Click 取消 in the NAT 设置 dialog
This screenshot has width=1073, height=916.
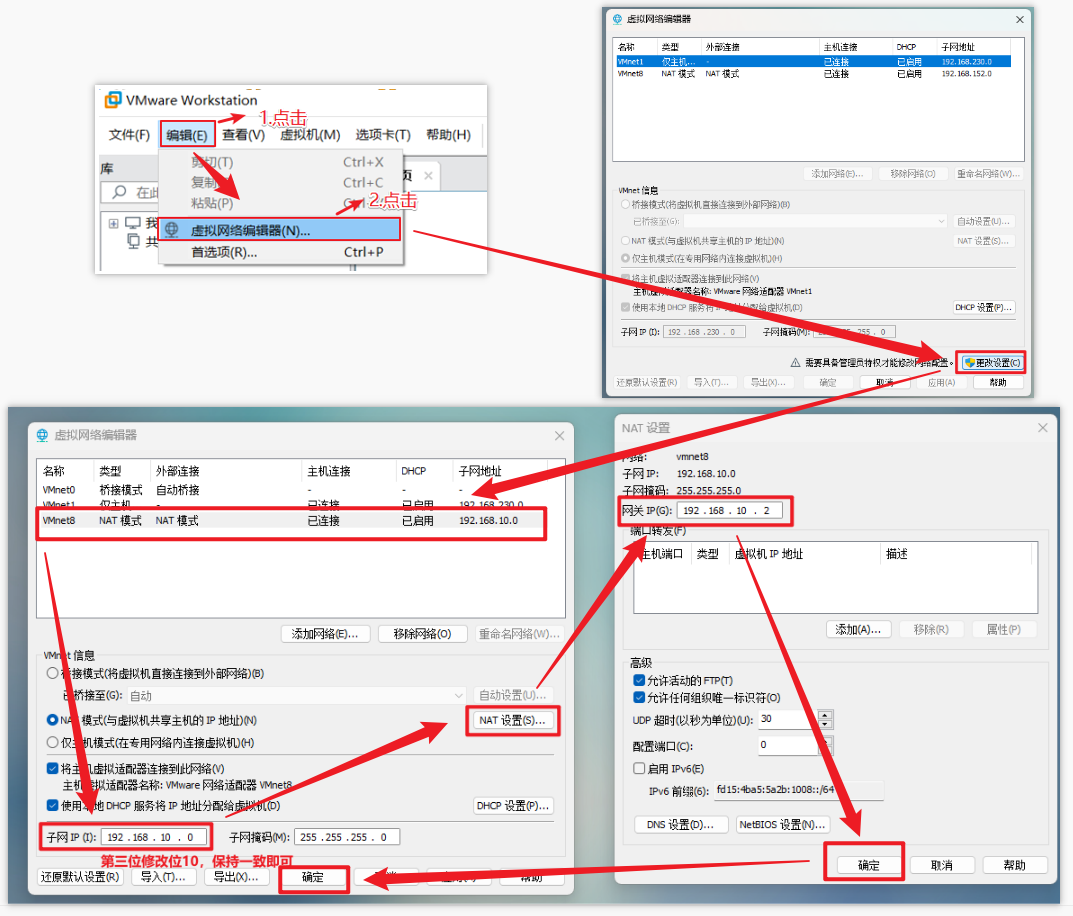pos(942,865)
